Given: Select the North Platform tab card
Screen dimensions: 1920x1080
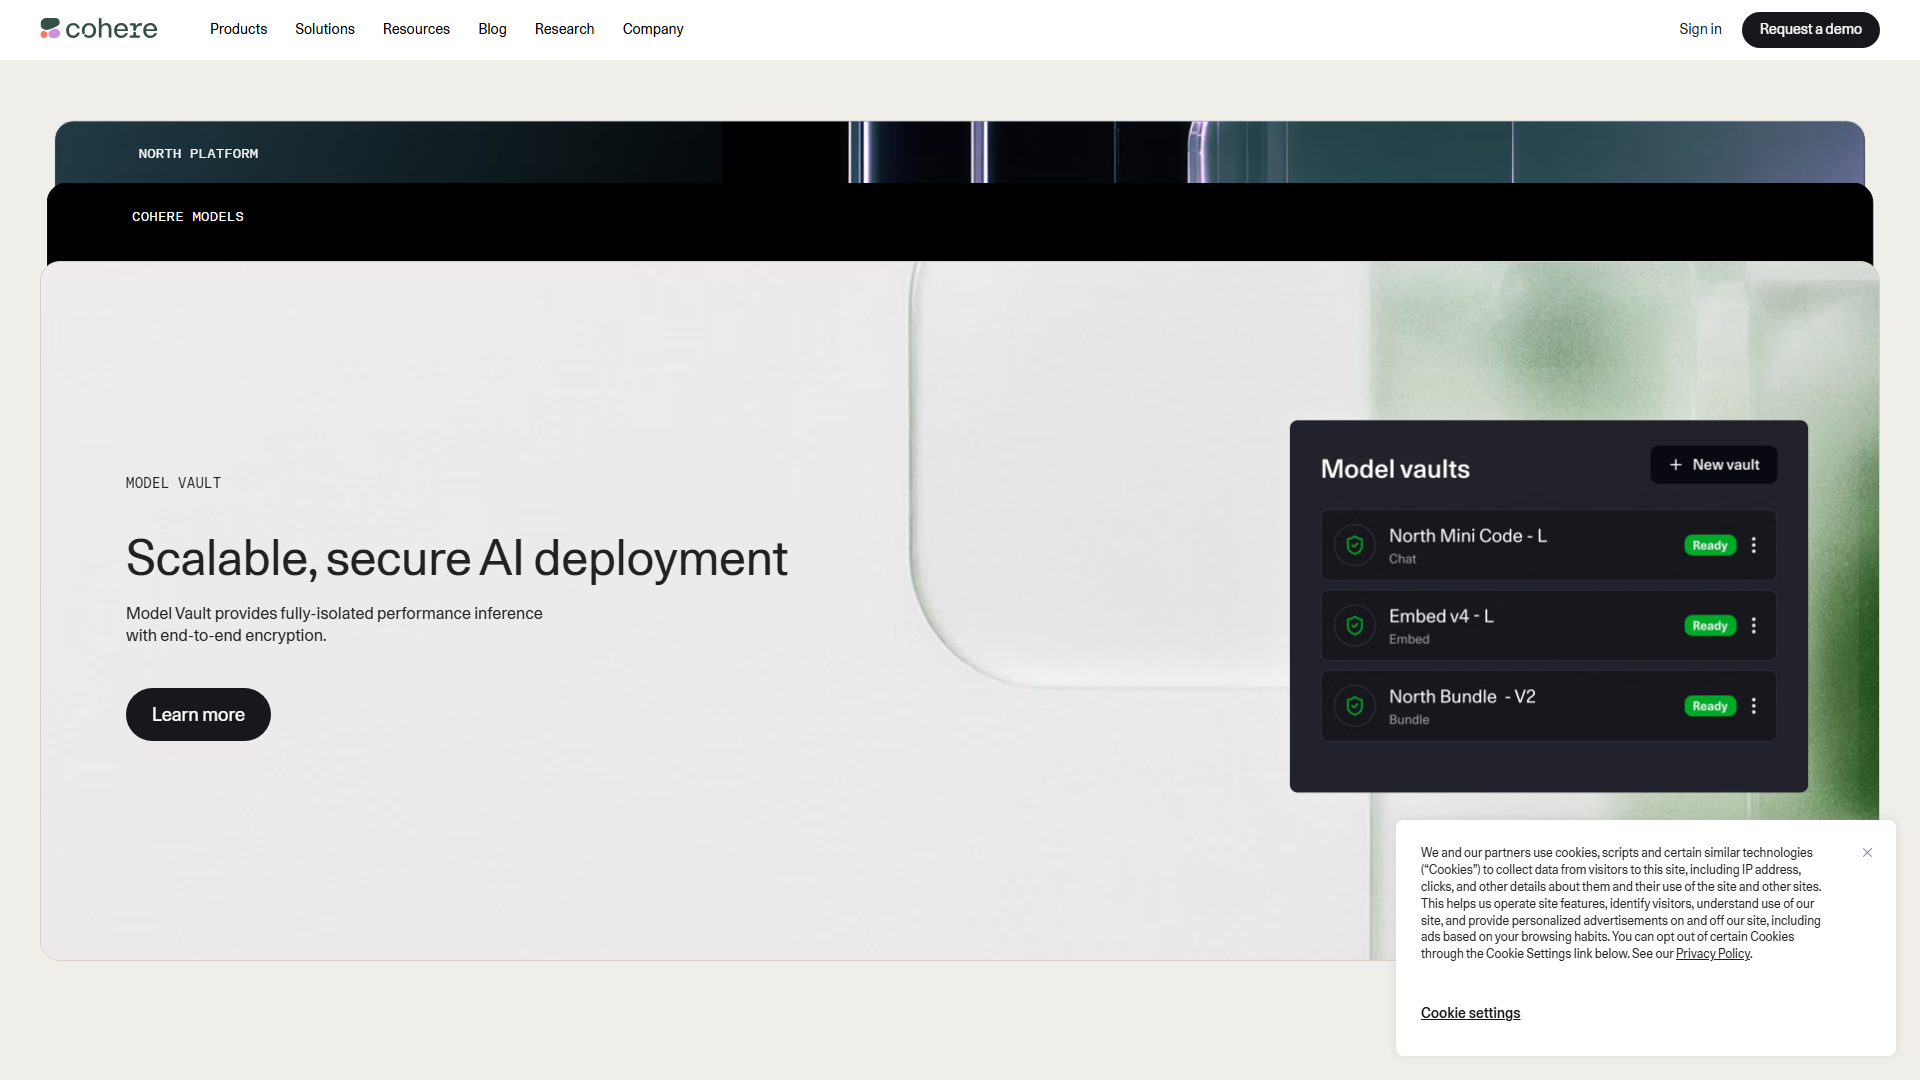Looking at the screenshot, I should [x=960, y=152].
